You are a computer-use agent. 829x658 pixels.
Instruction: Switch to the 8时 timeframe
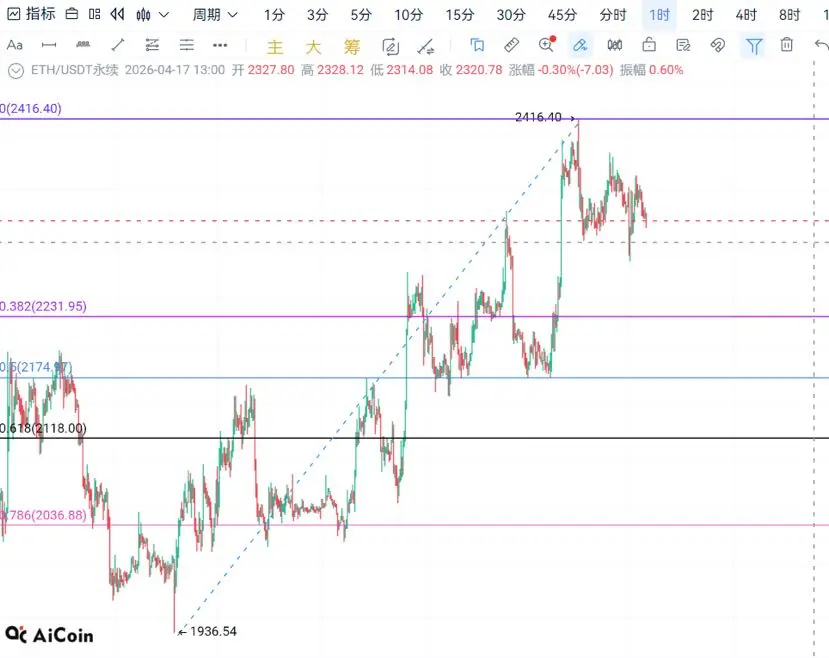[789, 15]
